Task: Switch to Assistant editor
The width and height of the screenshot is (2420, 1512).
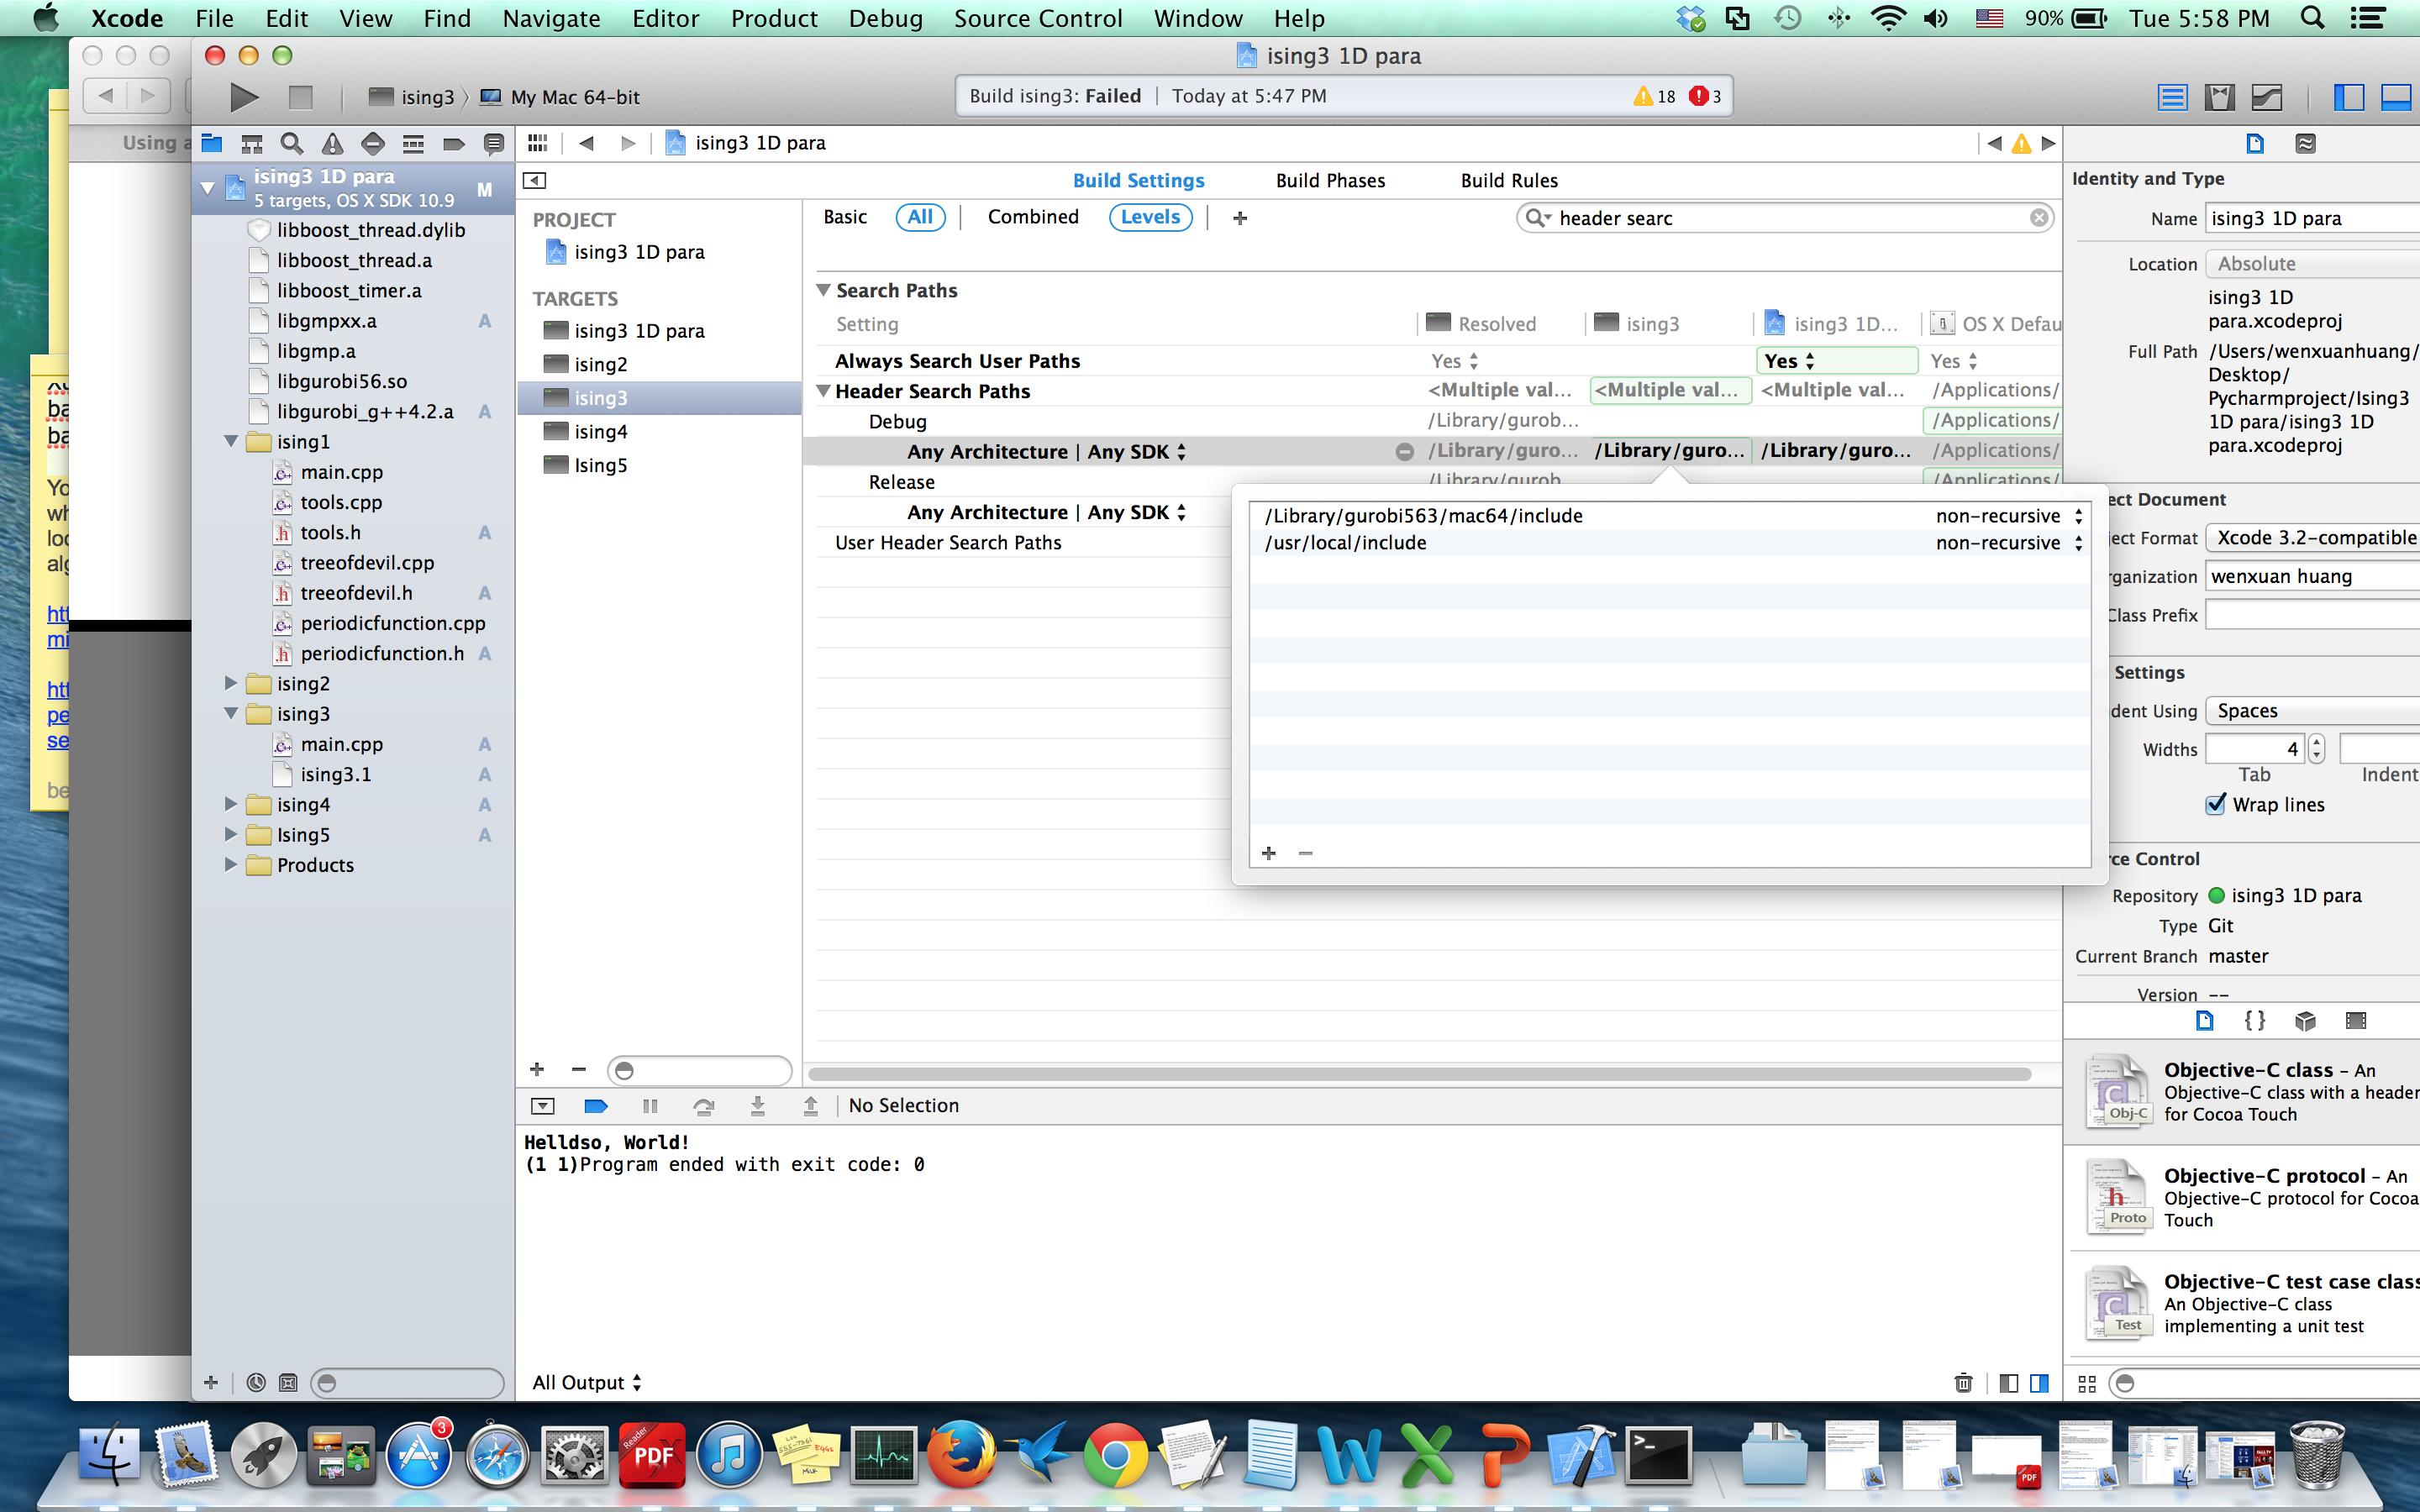Action: tap(2219, 97)
